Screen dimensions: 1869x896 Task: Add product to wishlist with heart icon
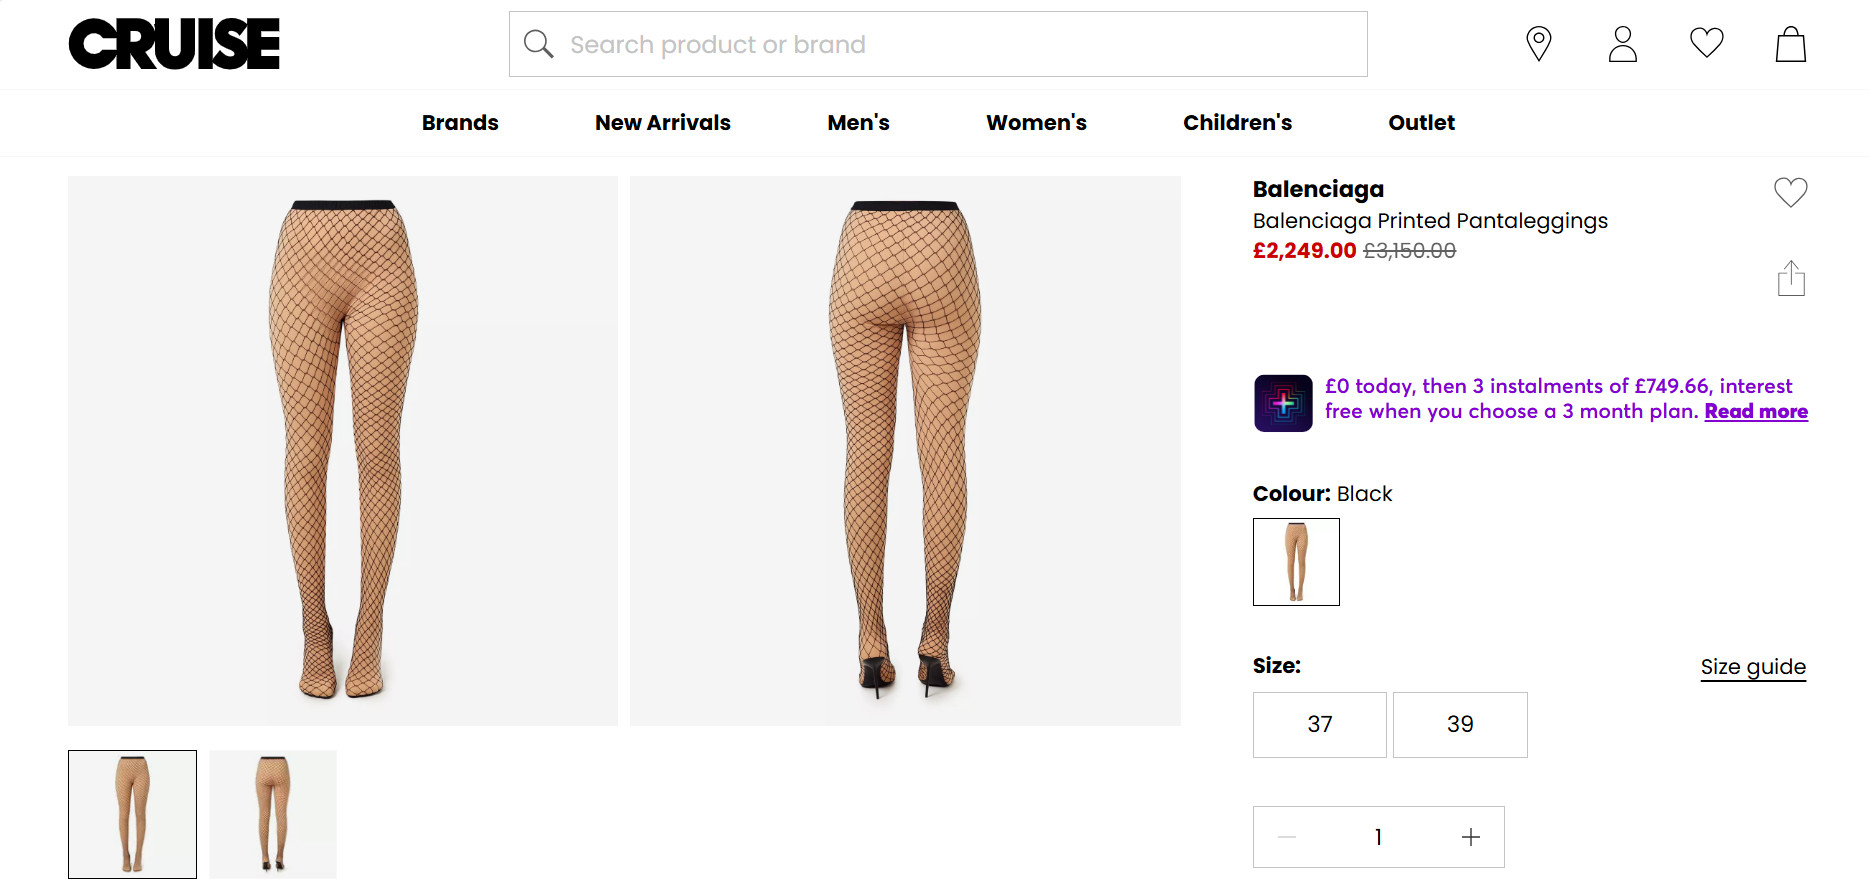coord(1790,192)
